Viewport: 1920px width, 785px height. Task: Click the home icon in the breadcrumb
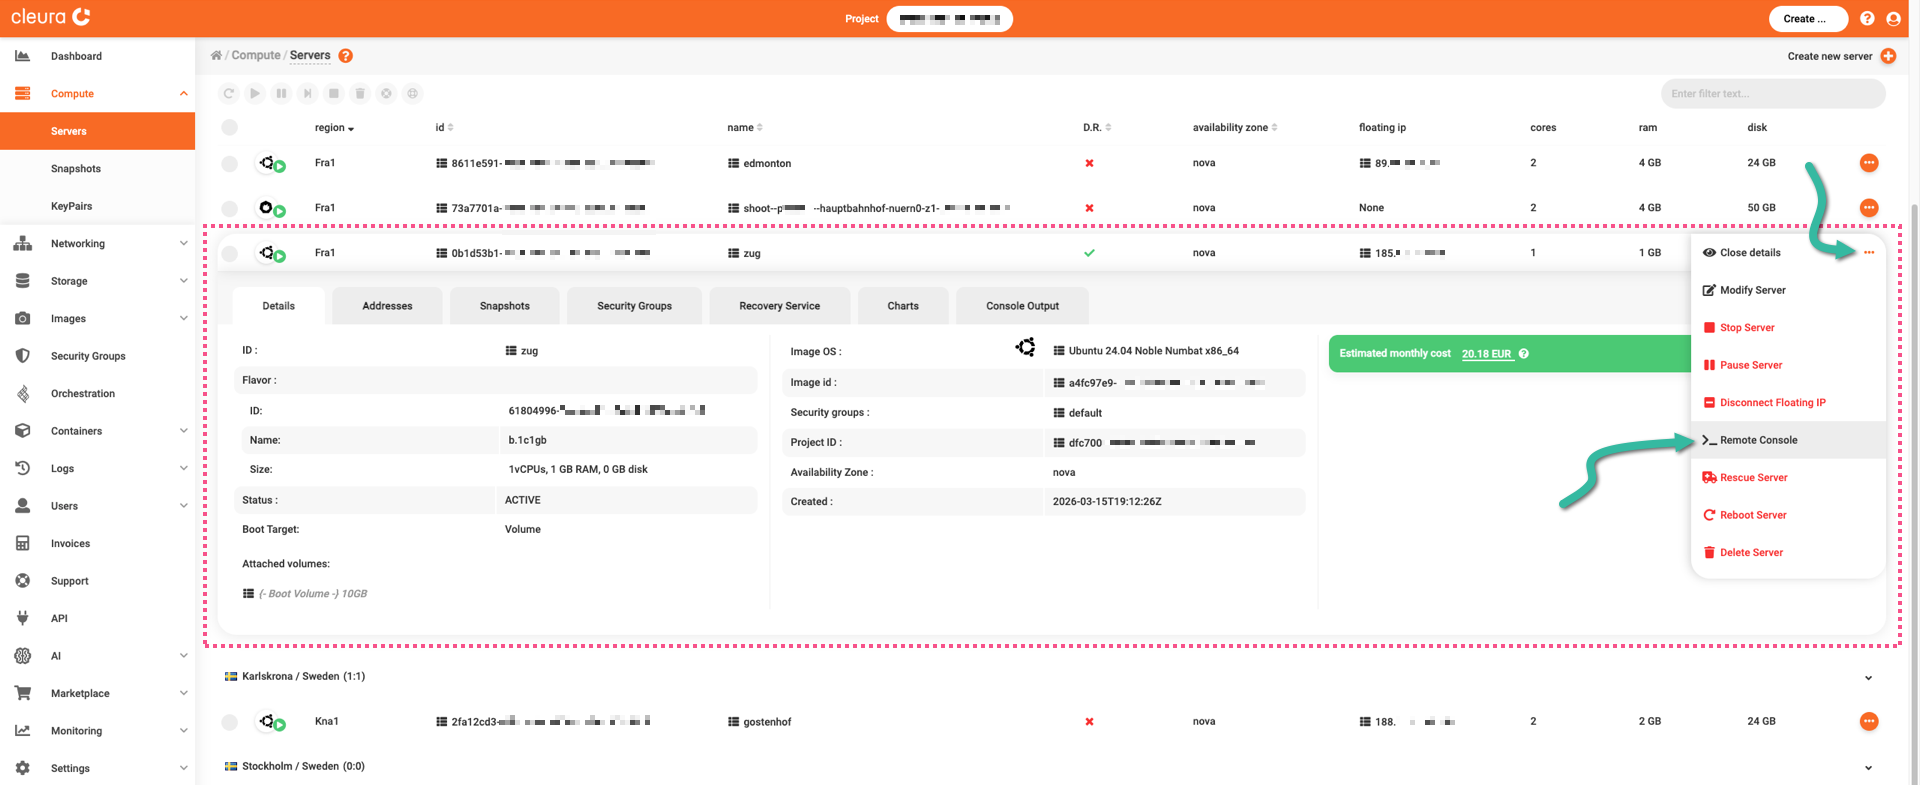click(x=216, y=56)
